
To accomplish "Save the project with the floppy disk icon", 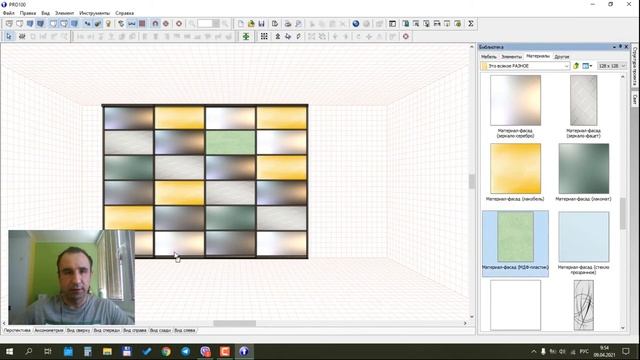I will (262, 24).
